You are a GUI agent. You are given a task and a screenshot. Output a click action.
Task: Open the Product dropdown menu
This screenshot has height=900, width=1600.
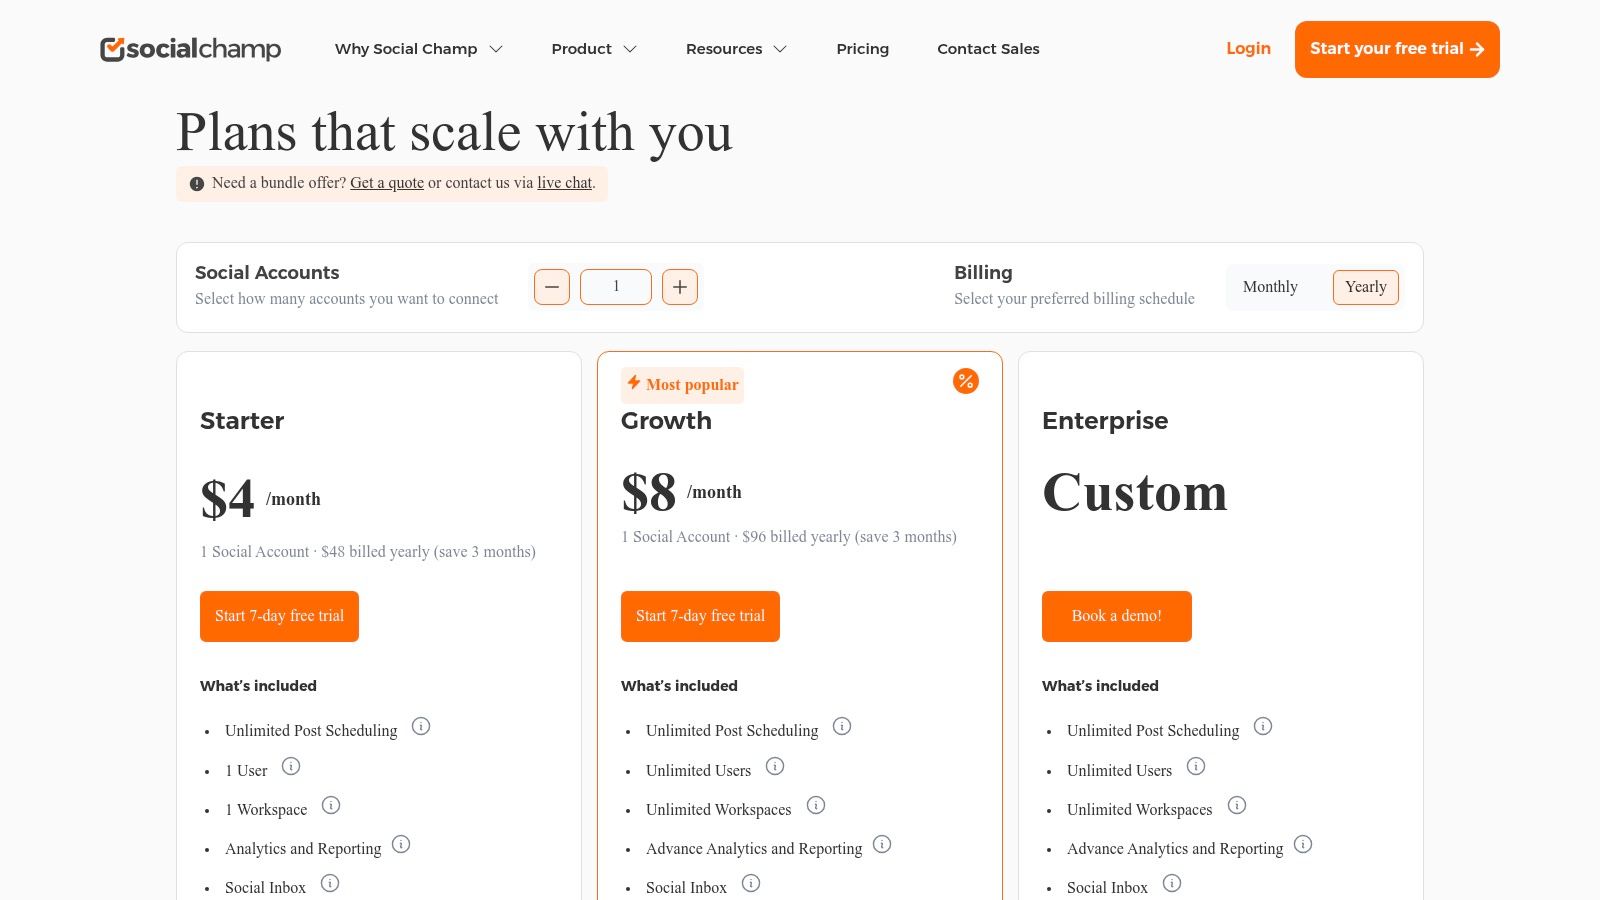tap(594, 49)
